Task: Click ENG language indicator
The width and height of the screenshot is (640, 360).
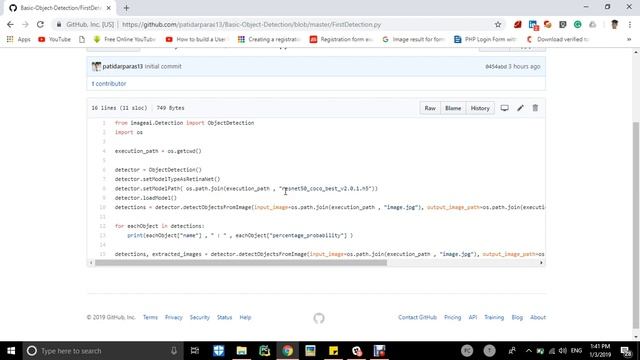Action: coord(576,351)
